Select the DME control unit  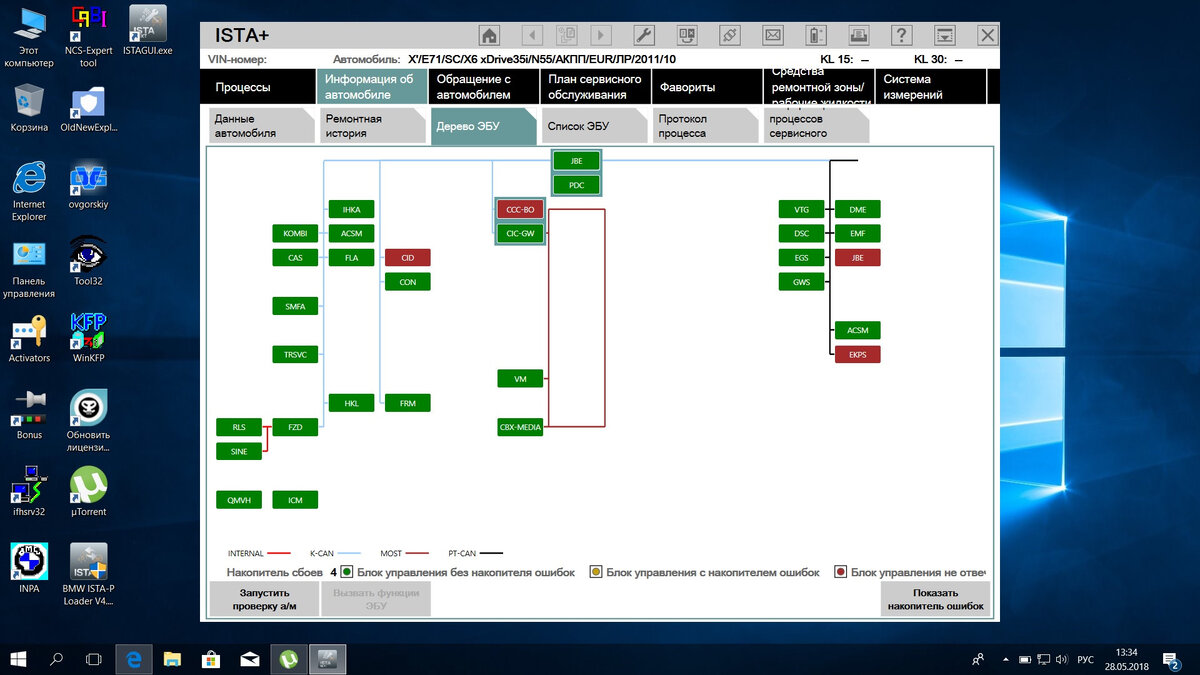857,209
